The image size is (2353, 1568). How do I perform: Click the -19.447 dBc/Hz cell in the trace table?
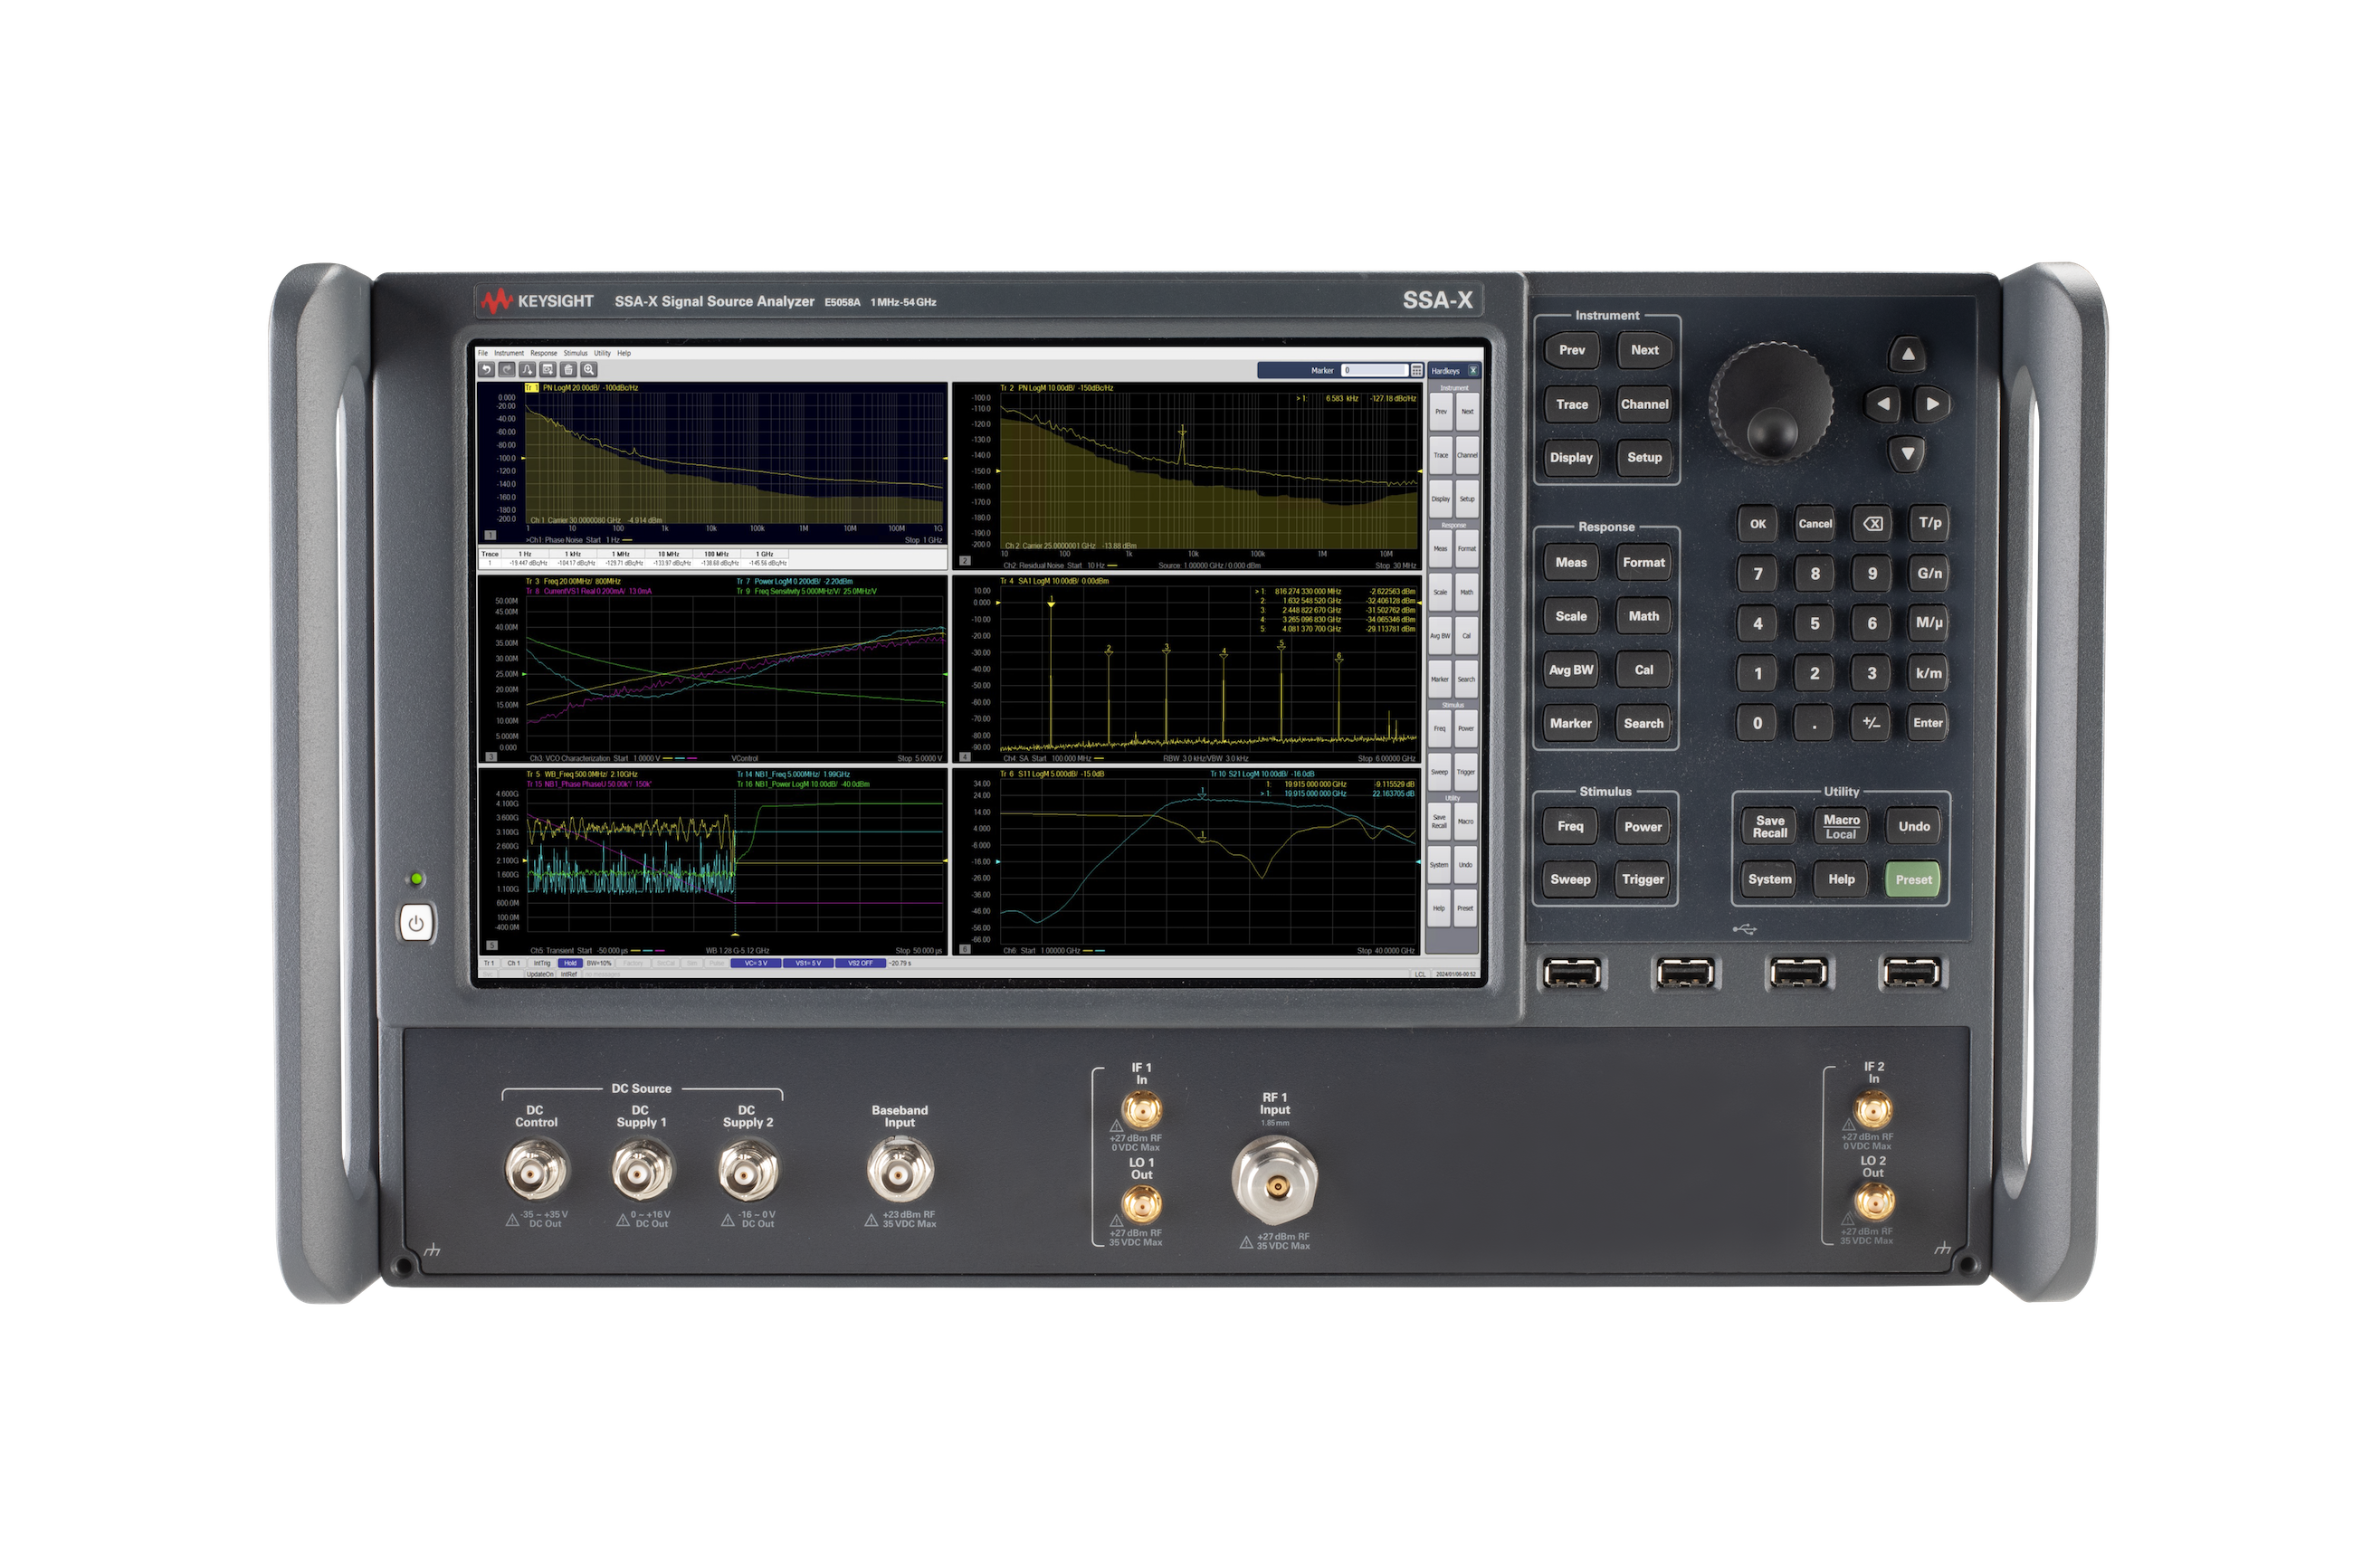[x=528, y=563]
